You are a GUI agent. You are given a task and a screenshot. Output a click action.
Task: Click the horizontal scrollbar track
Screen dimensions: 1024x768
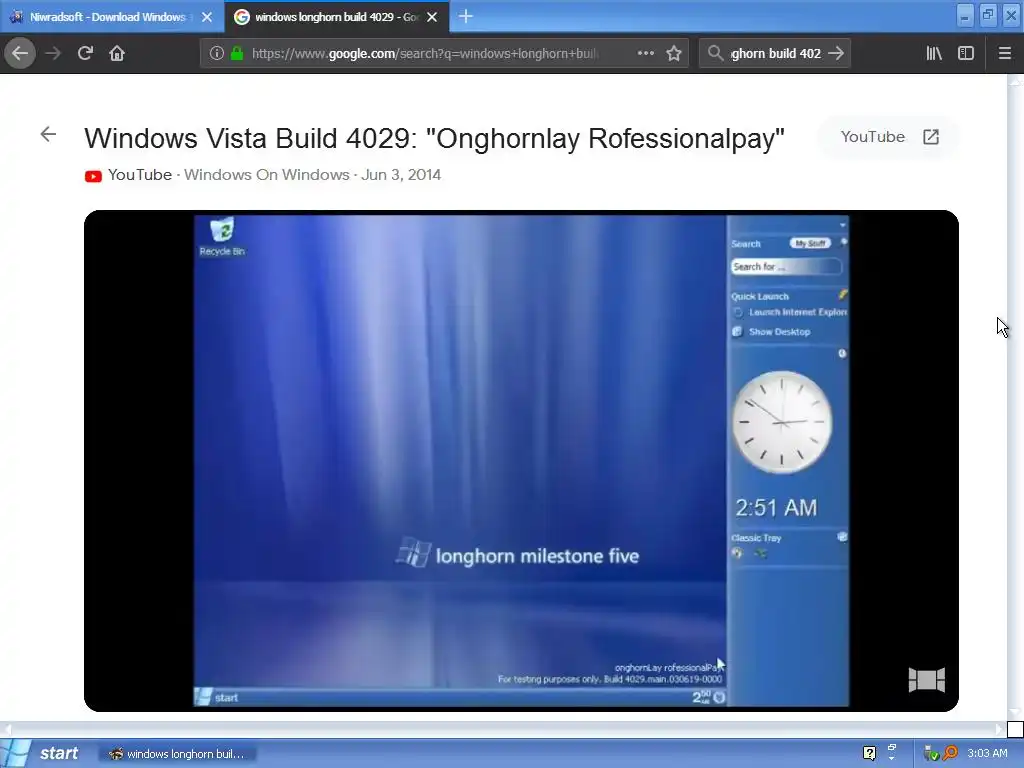(503, 729)
